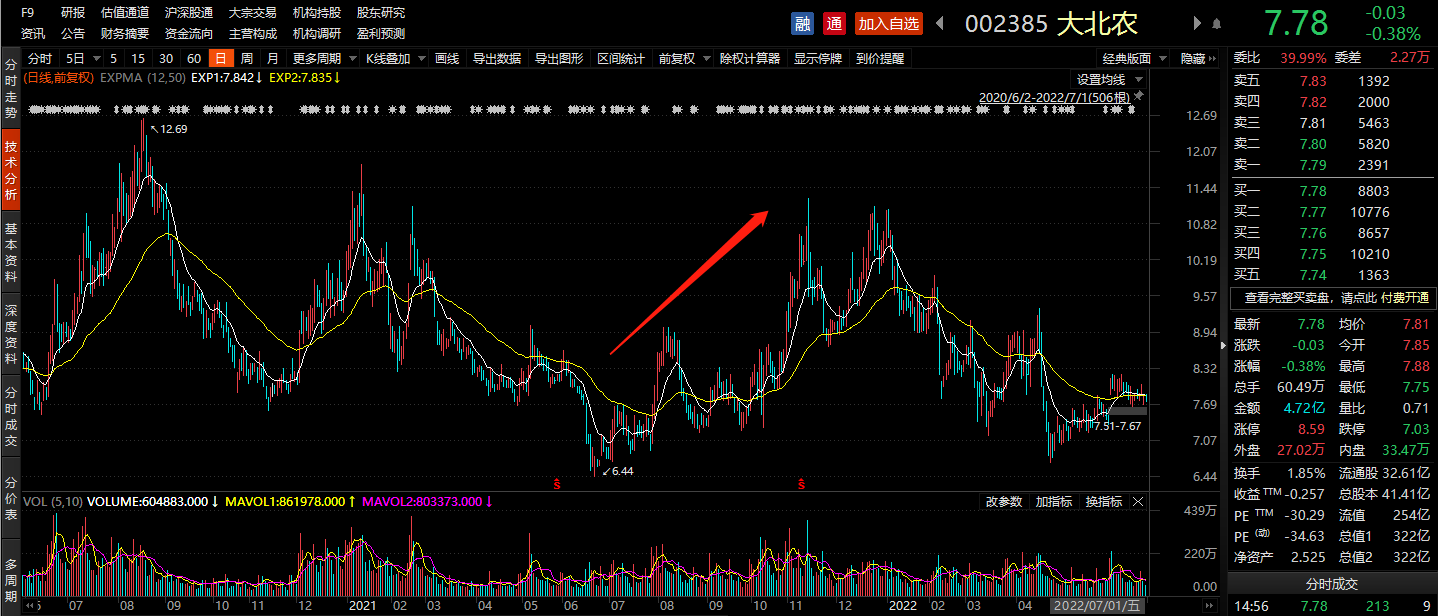Screen dimensions: 1438x616
Task: Select the 30-minute K-line period
Action: [x=166, y=59]
